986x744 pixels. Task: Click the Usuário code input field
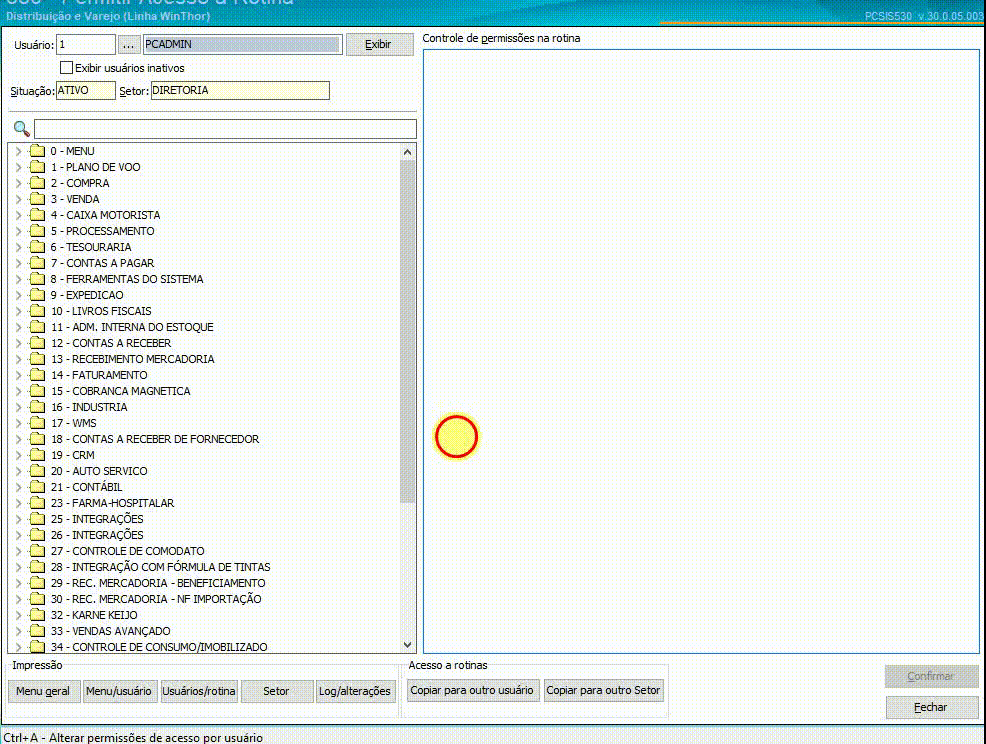86,45
